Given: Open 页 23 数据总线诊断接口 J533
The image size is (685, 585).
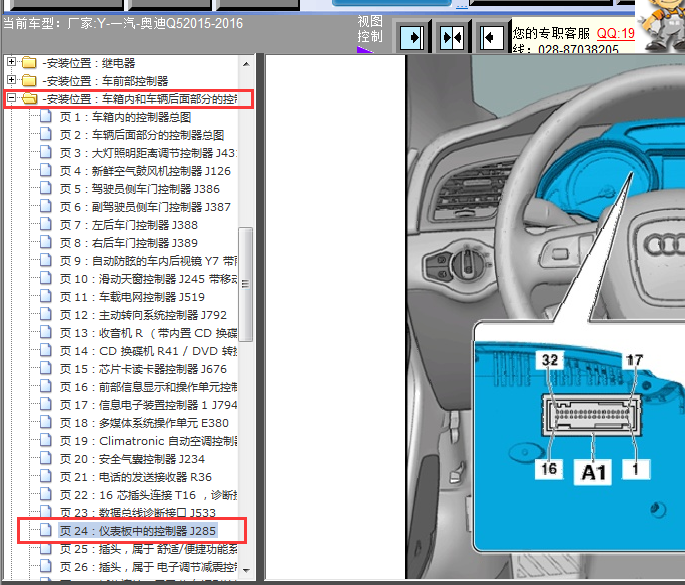Looking at the screenshot, I should coord(138,512).
